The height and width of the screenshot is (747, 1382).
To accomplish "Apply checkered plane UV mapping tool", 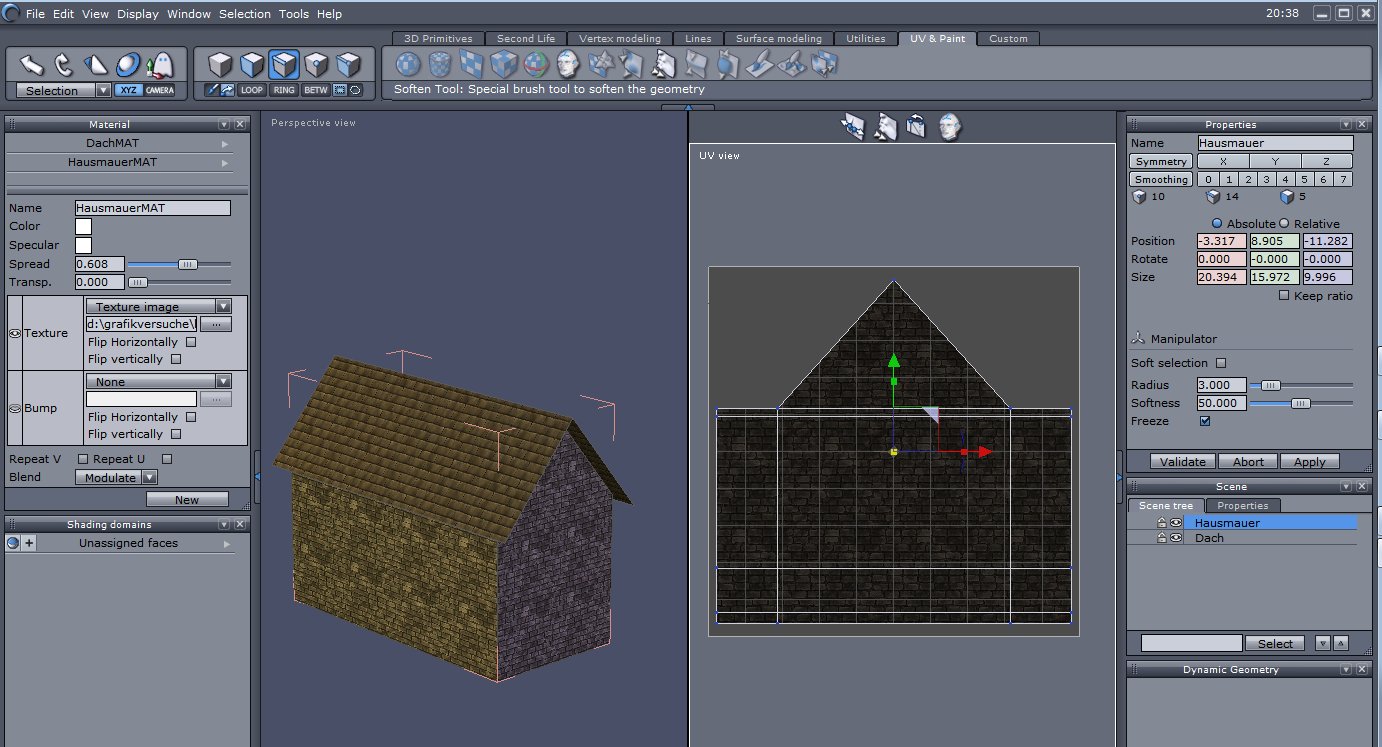I will pos(471,65).
